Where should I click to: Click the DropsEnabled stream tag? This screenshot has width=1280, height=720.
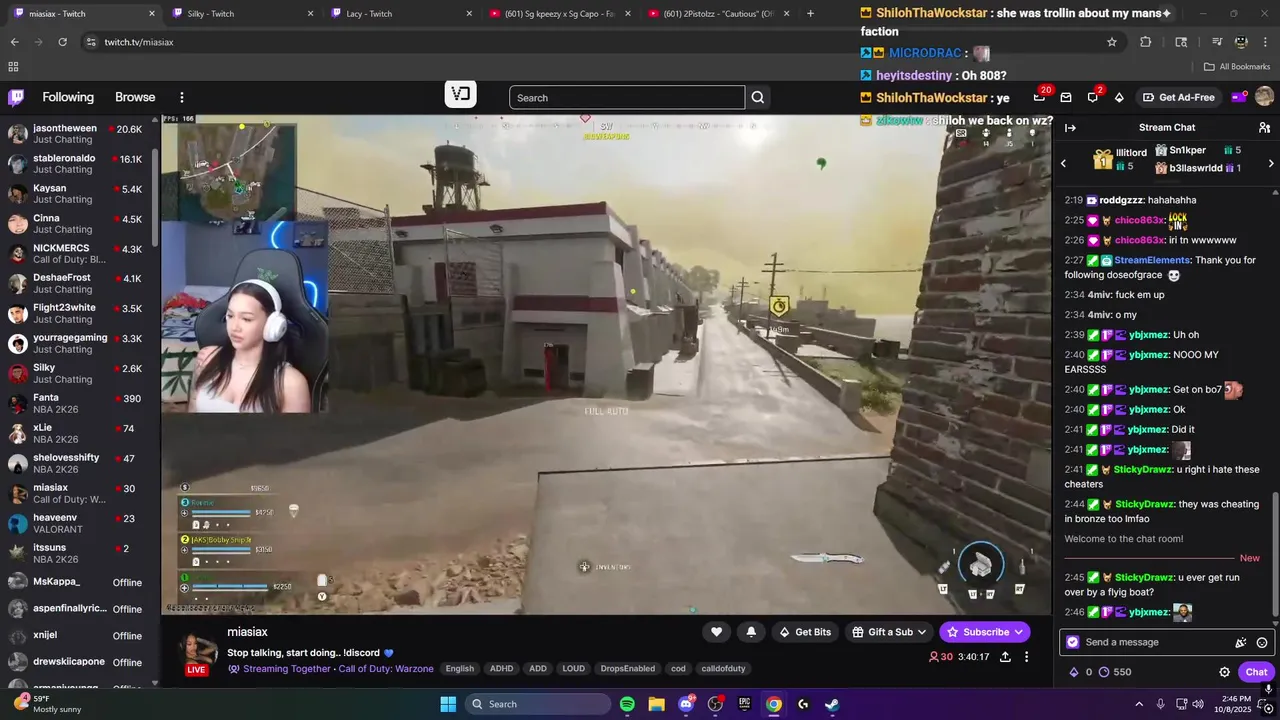(x=628, y=669)
